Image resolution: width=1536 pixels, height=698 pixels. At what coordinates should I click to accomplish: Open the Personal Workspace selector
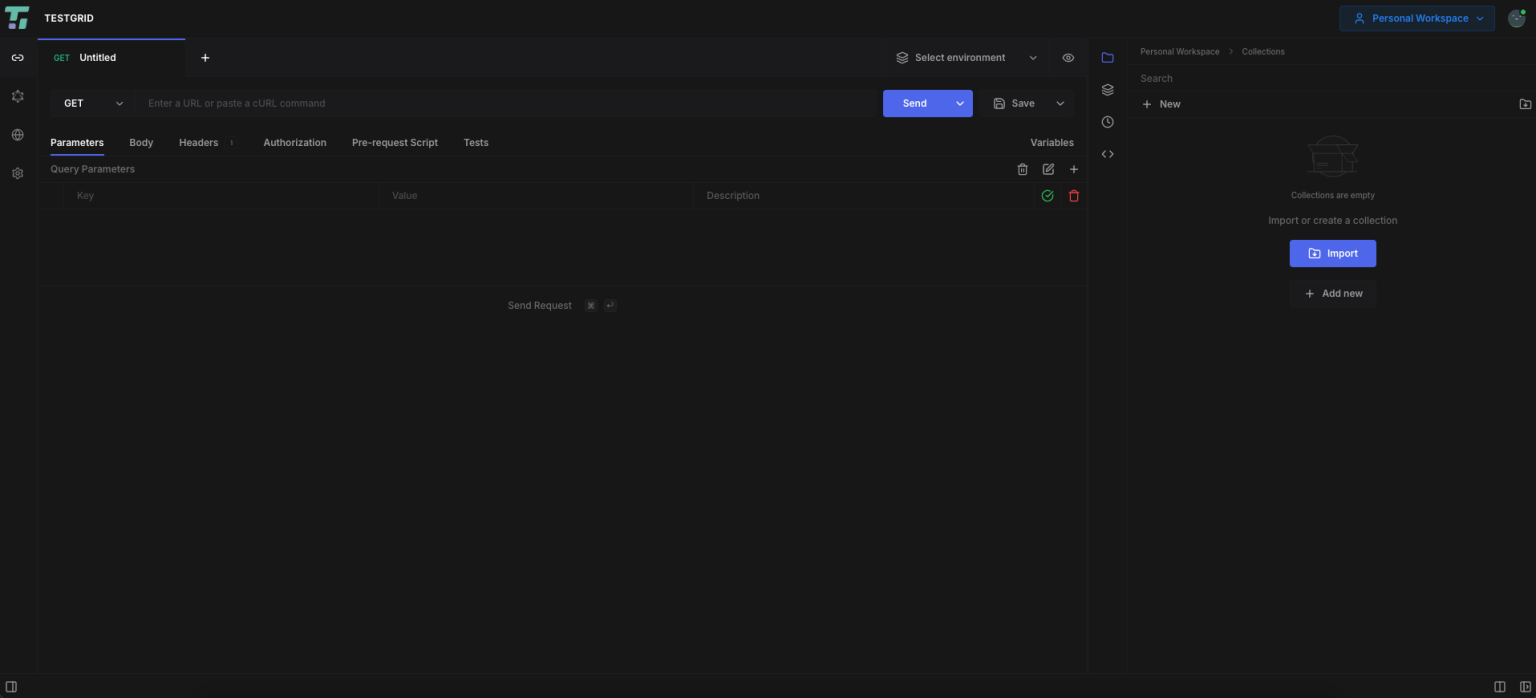pyautogui.click(x=1417, y=18)
